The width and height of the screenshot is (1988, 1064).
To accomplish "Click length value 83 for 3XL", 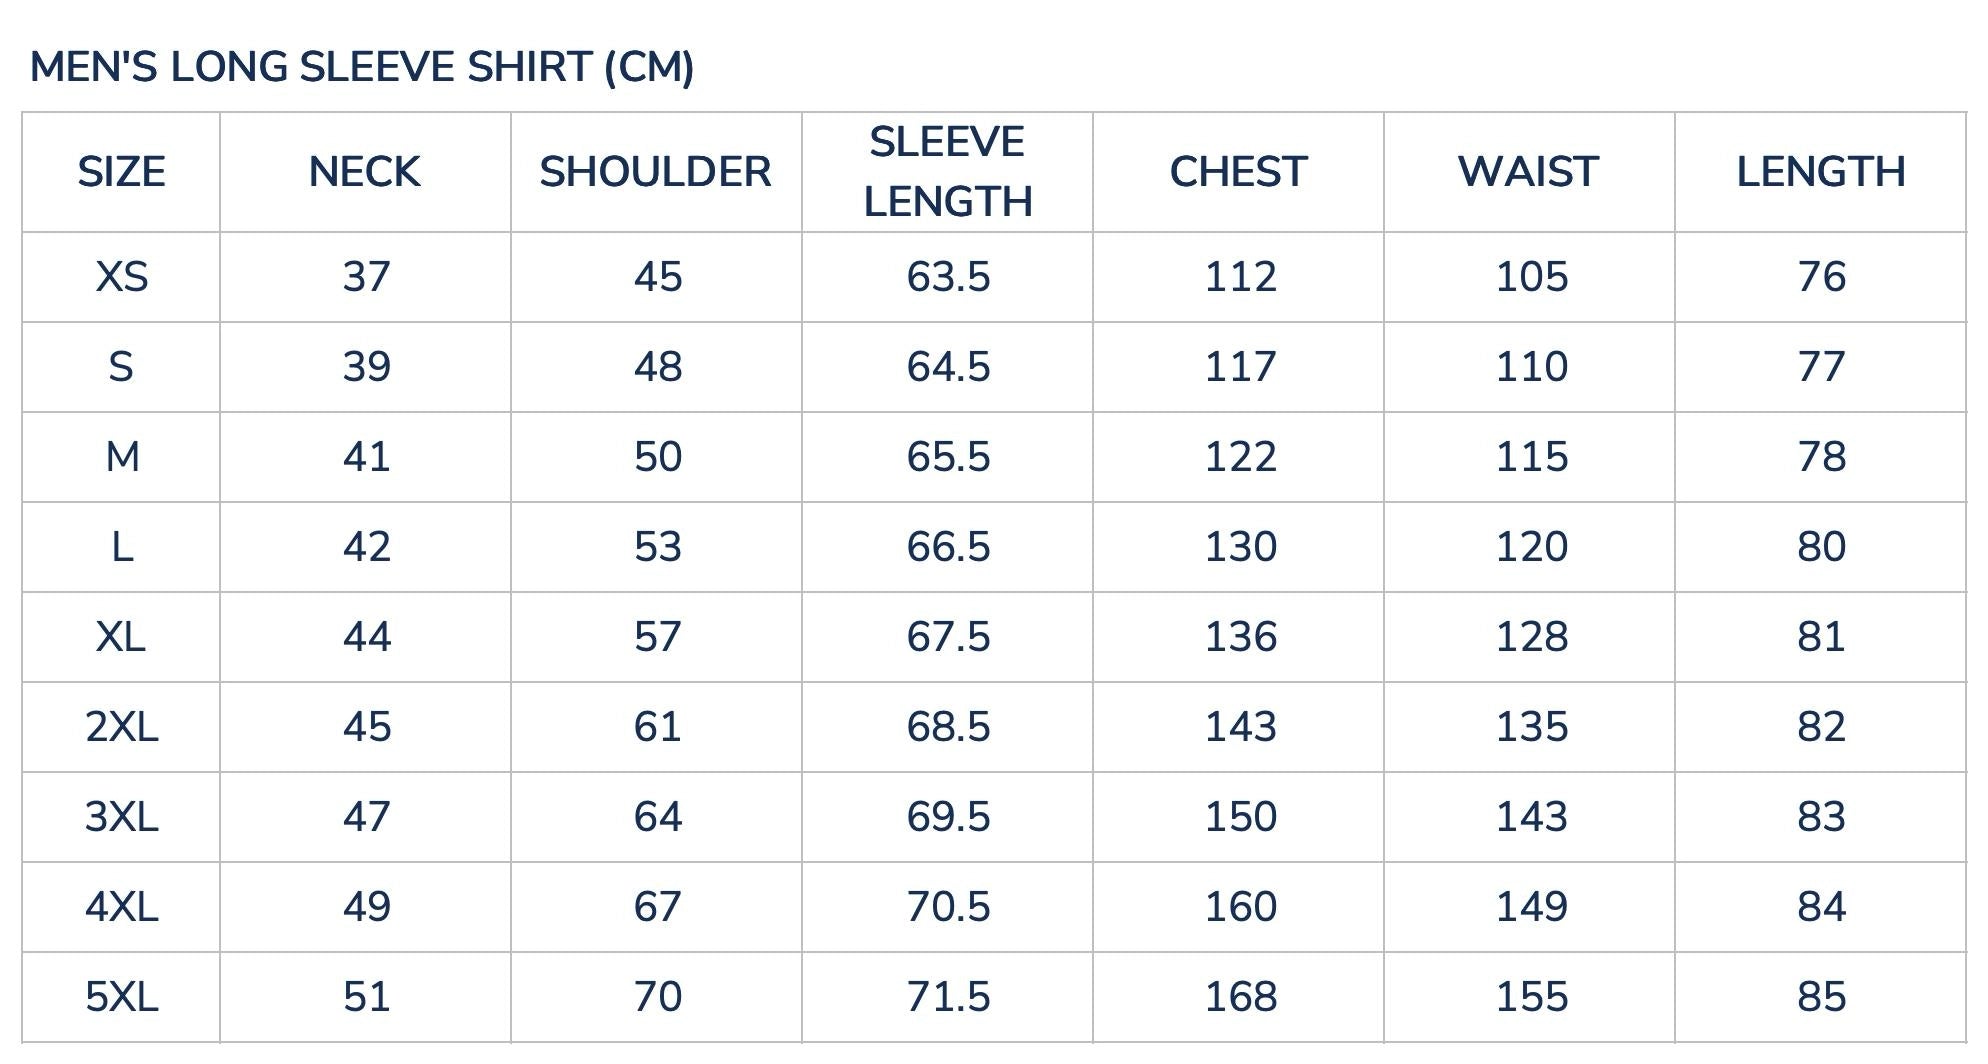I will (1821, 817).
